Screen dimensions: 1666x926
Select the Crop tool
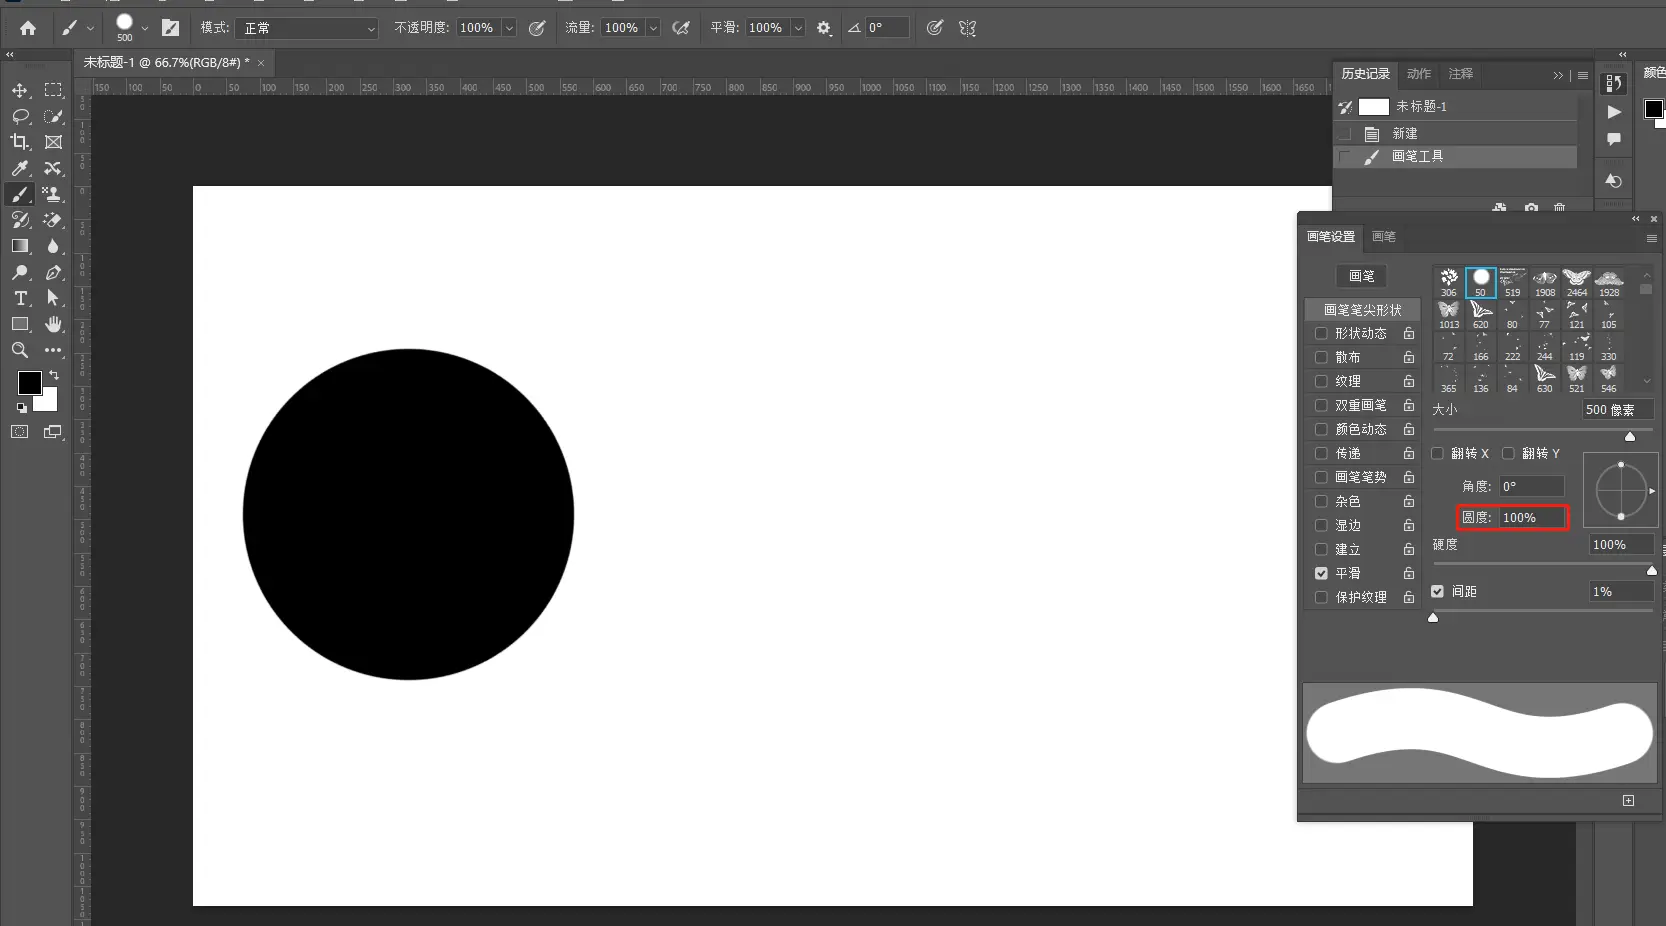(20, 142)
